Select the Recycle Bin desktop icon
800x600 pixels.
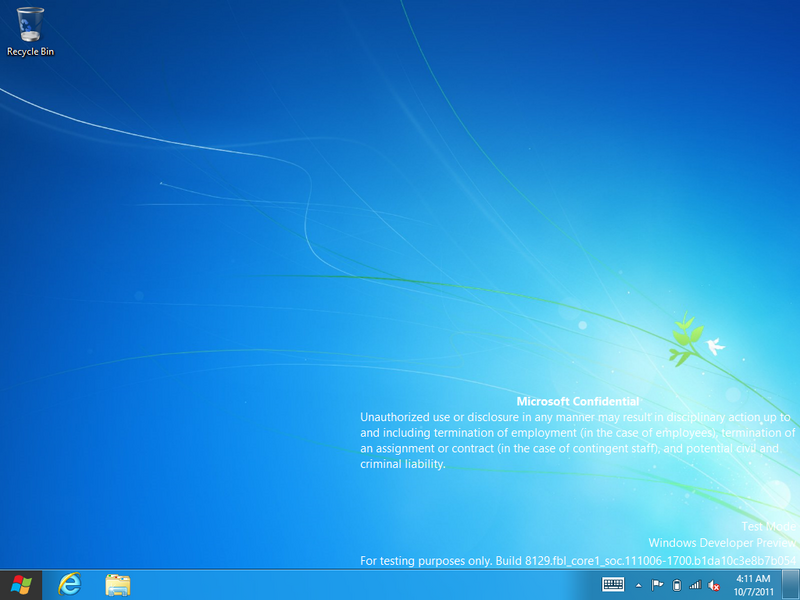[30, 32]
